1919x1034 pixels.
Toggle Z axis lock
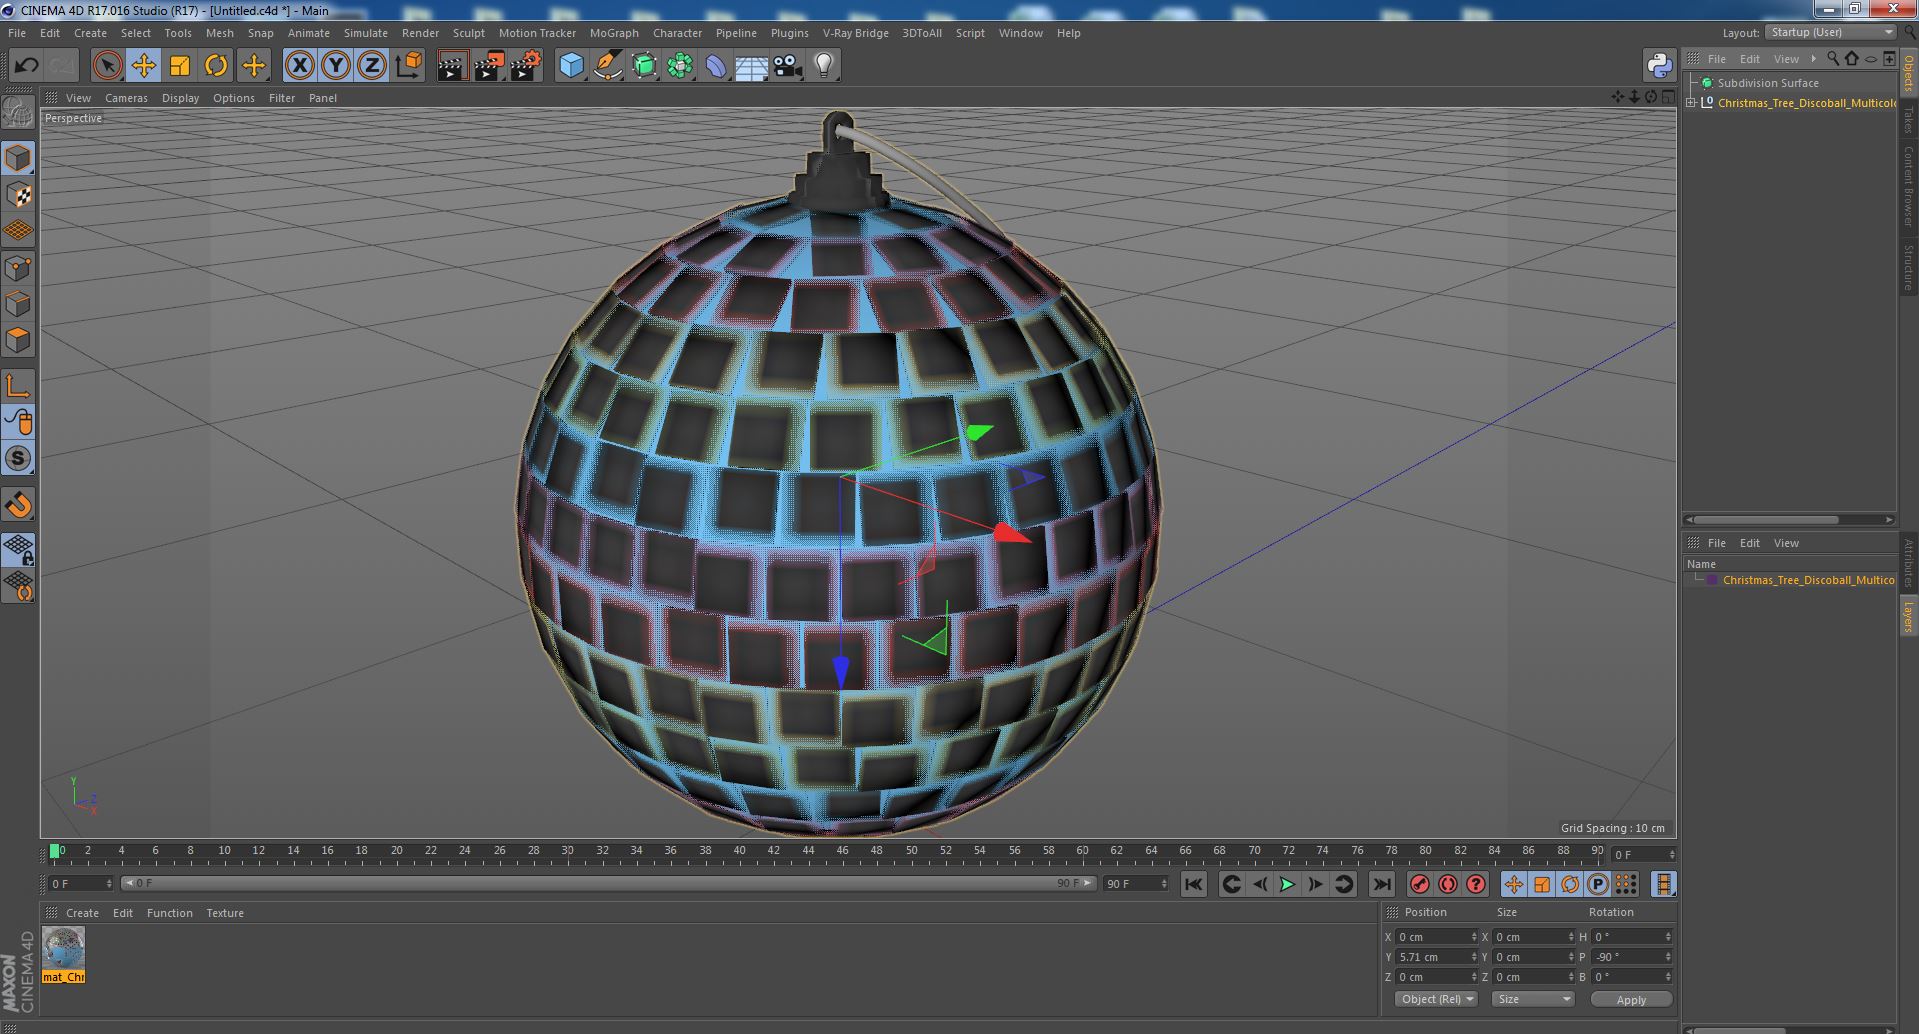[372, 66]
